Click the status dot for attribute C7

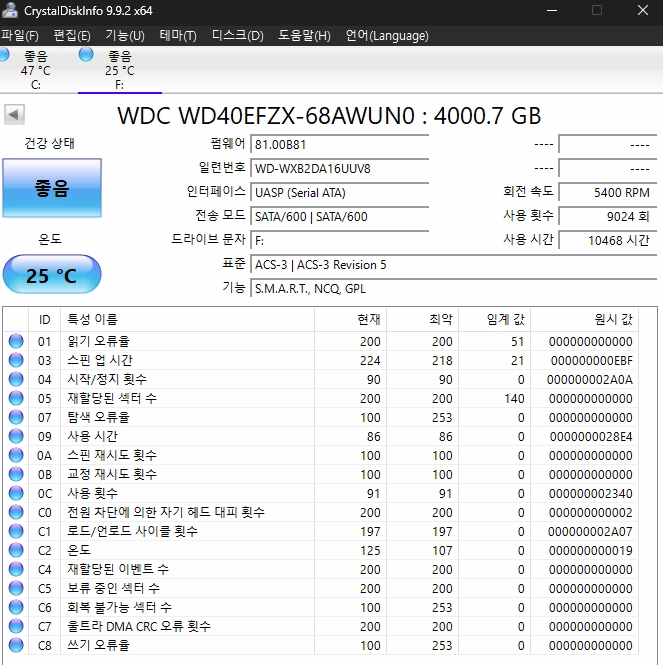pos(16,626)
